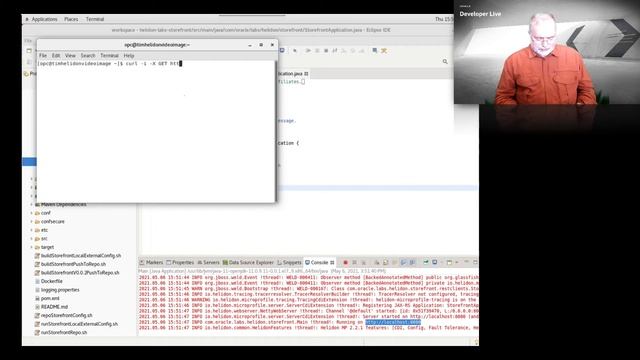
Task: Select repoStorefrontConfig.sh file
Action: (x=63, y=316)
